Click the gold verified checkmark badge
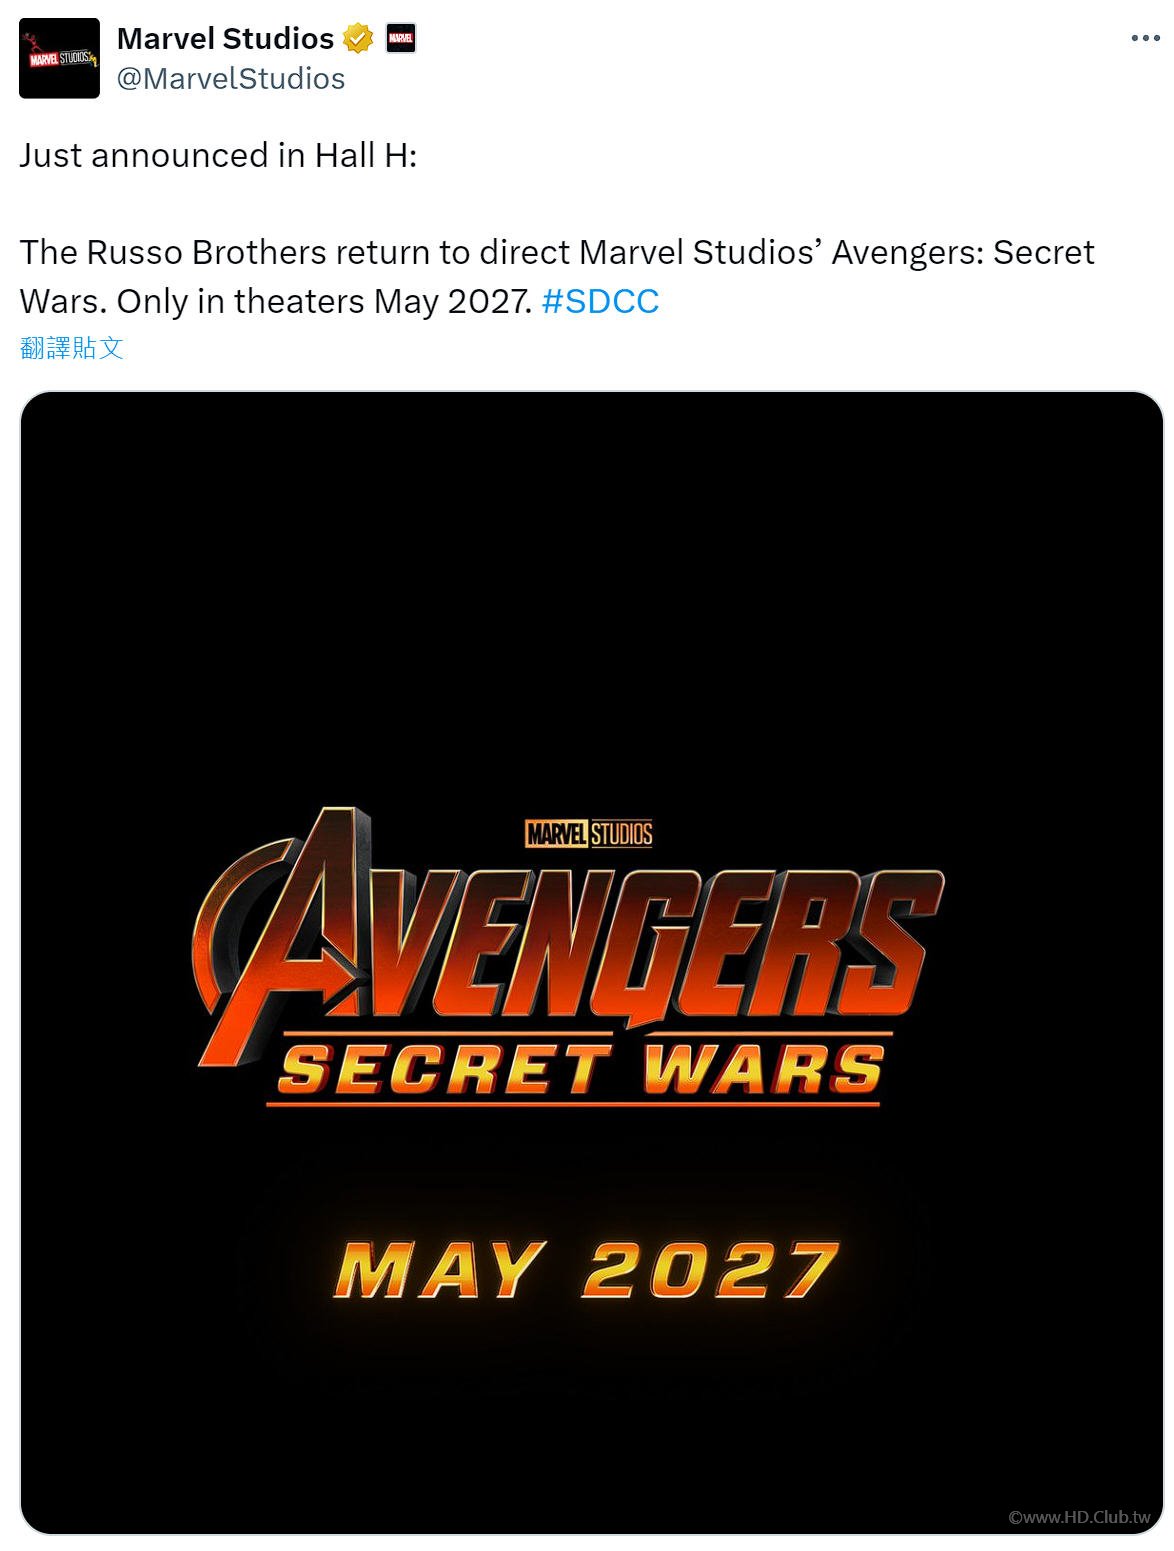 358,39
